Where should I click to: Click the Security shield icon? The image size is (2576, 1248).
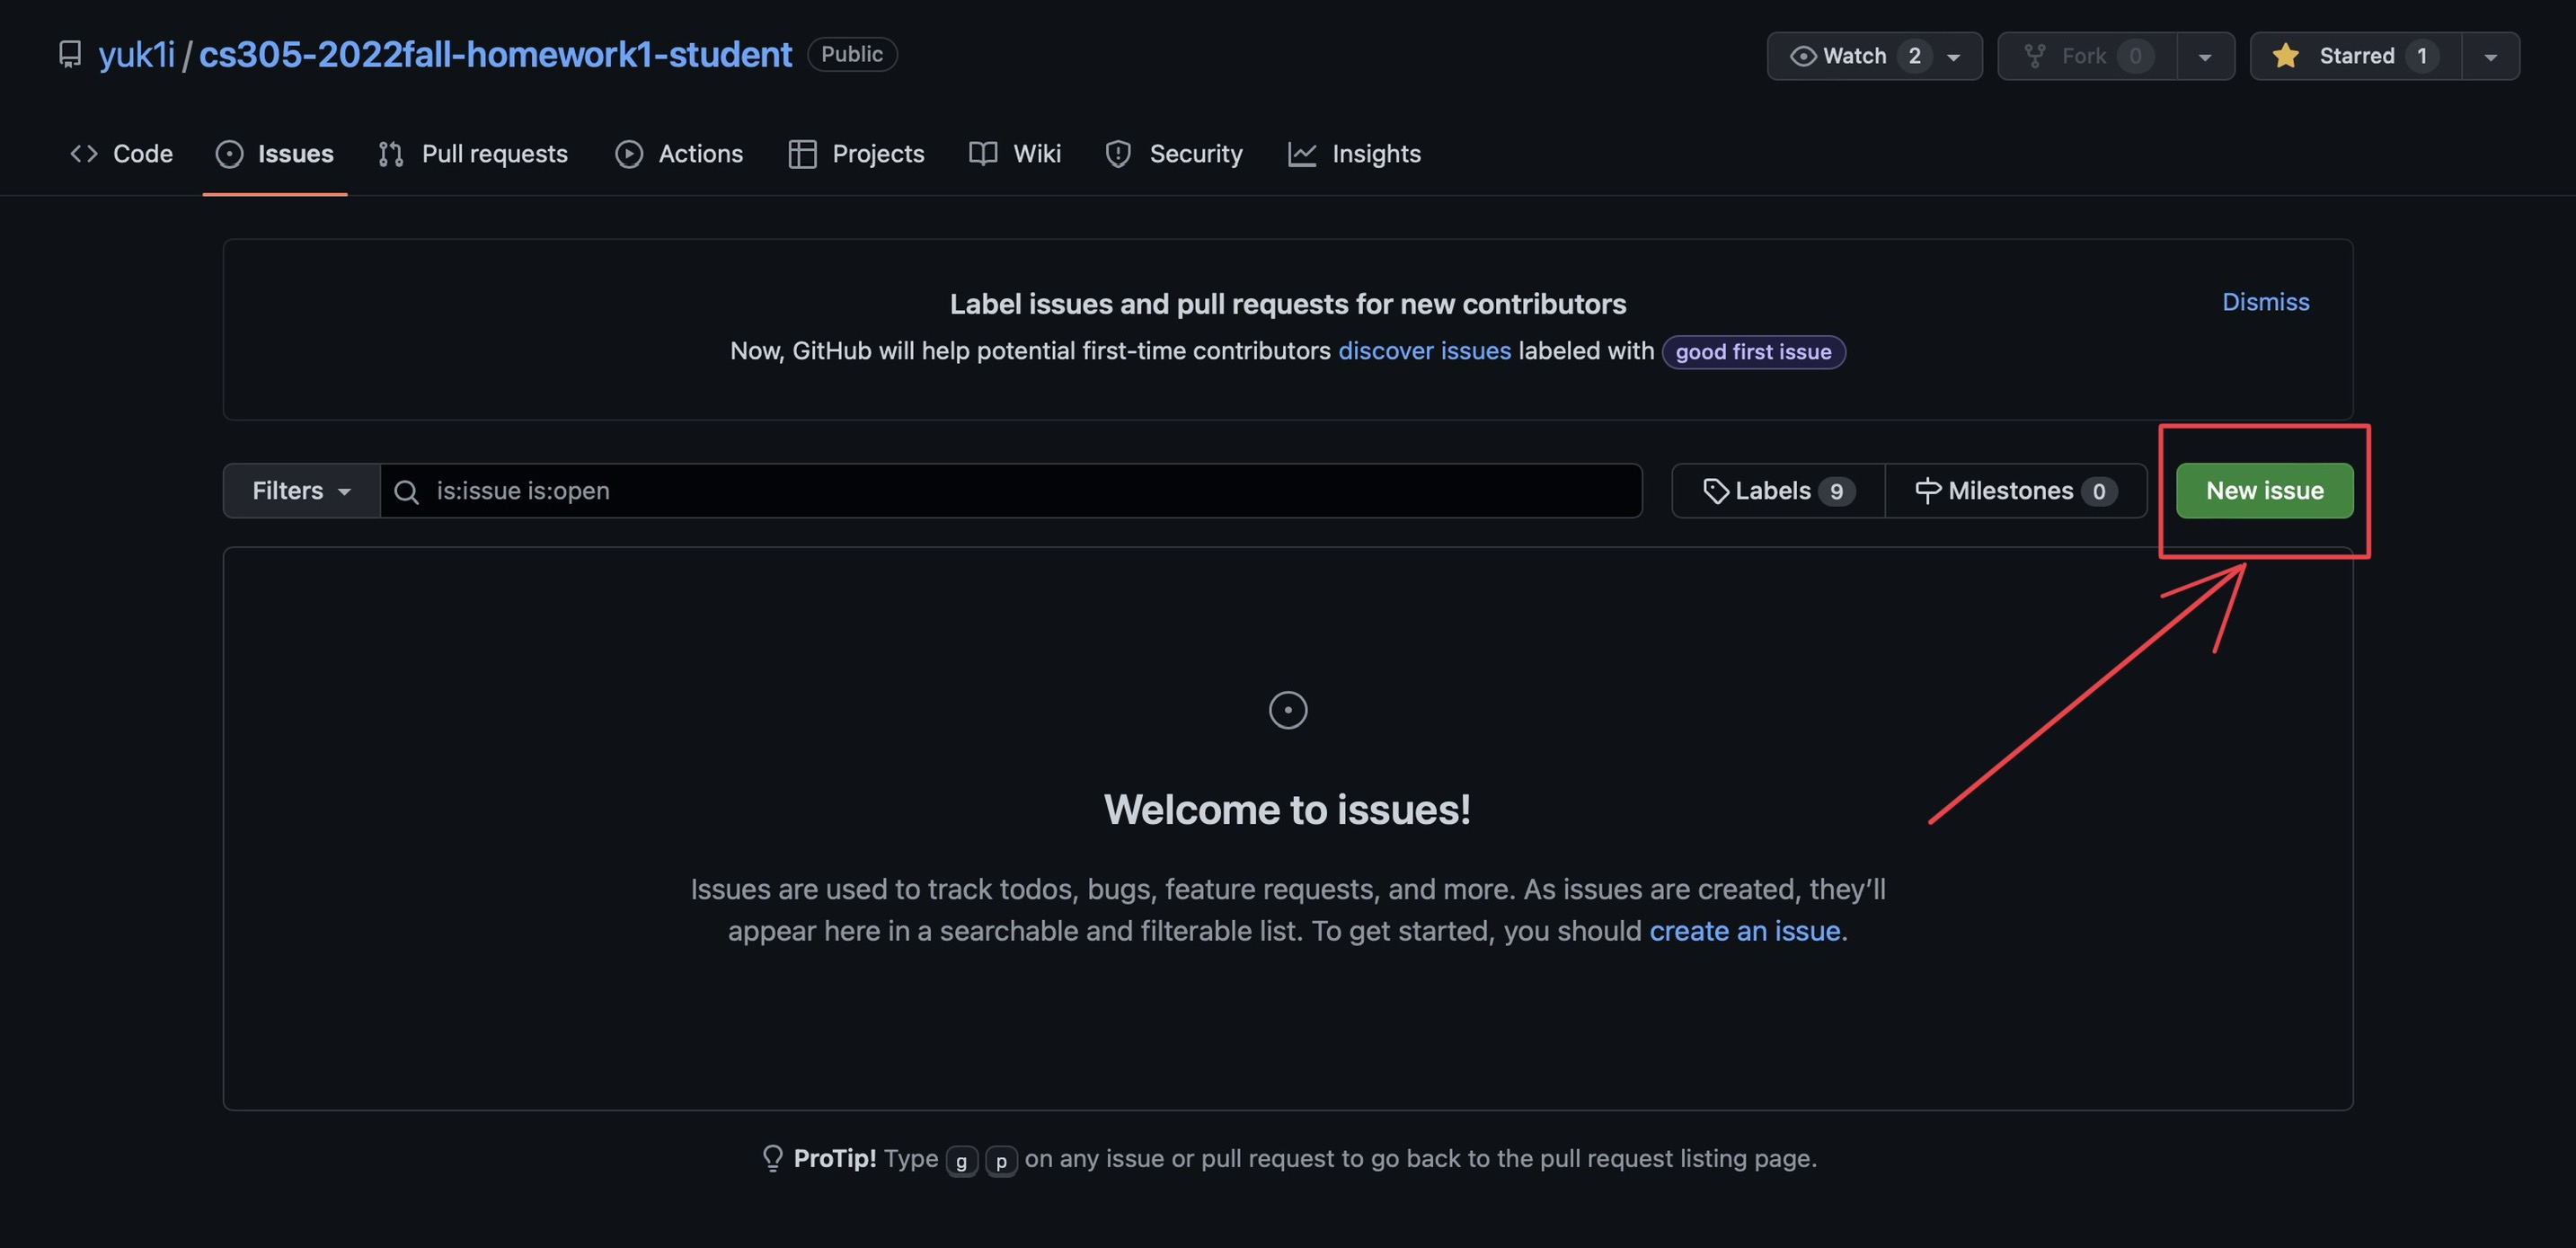(1117, 153)
